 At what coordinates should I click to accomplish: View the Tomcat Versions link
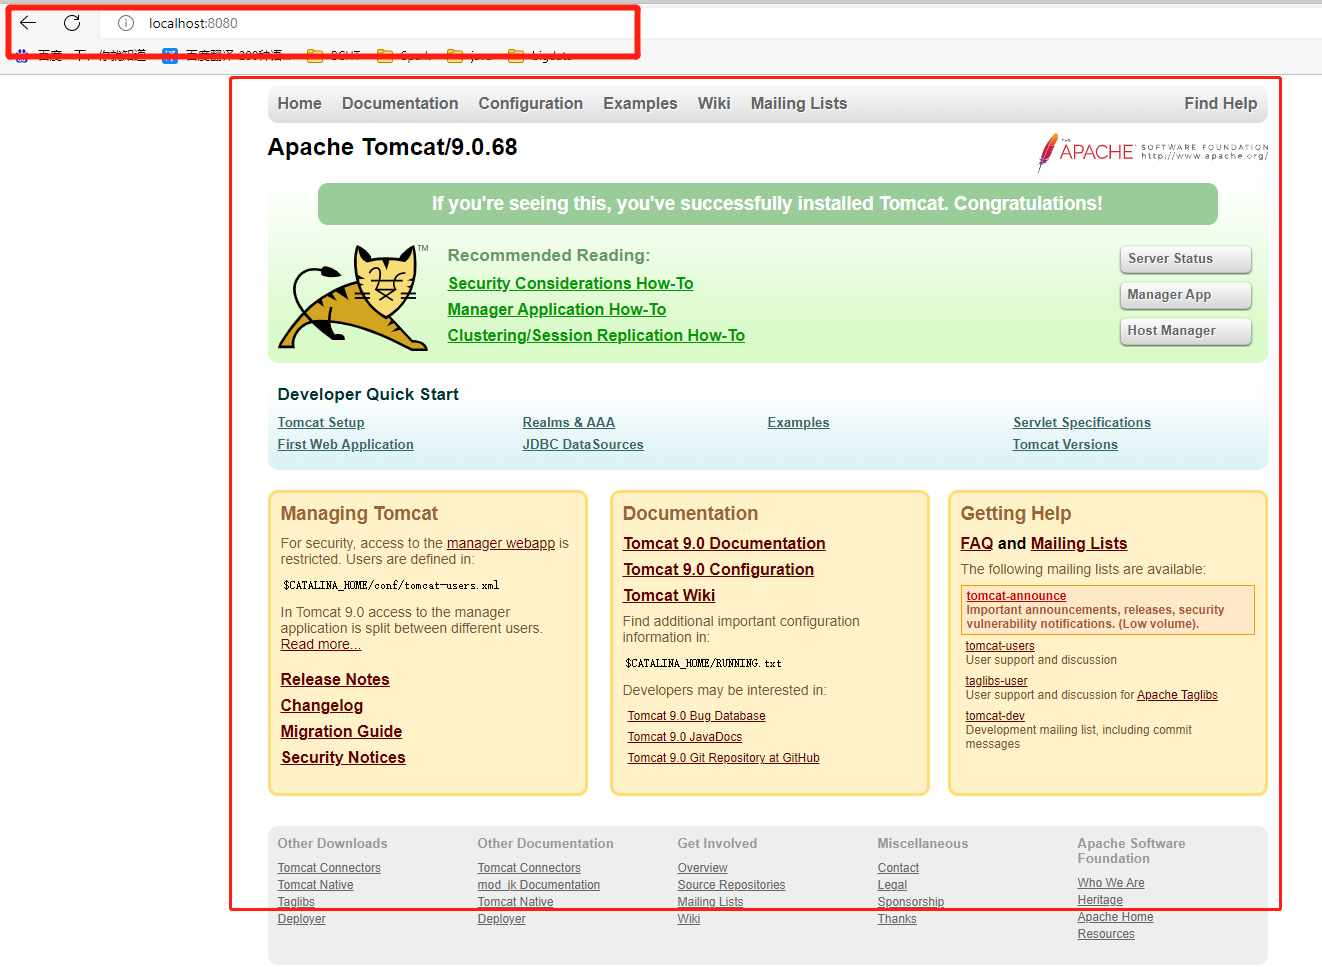1065,445
